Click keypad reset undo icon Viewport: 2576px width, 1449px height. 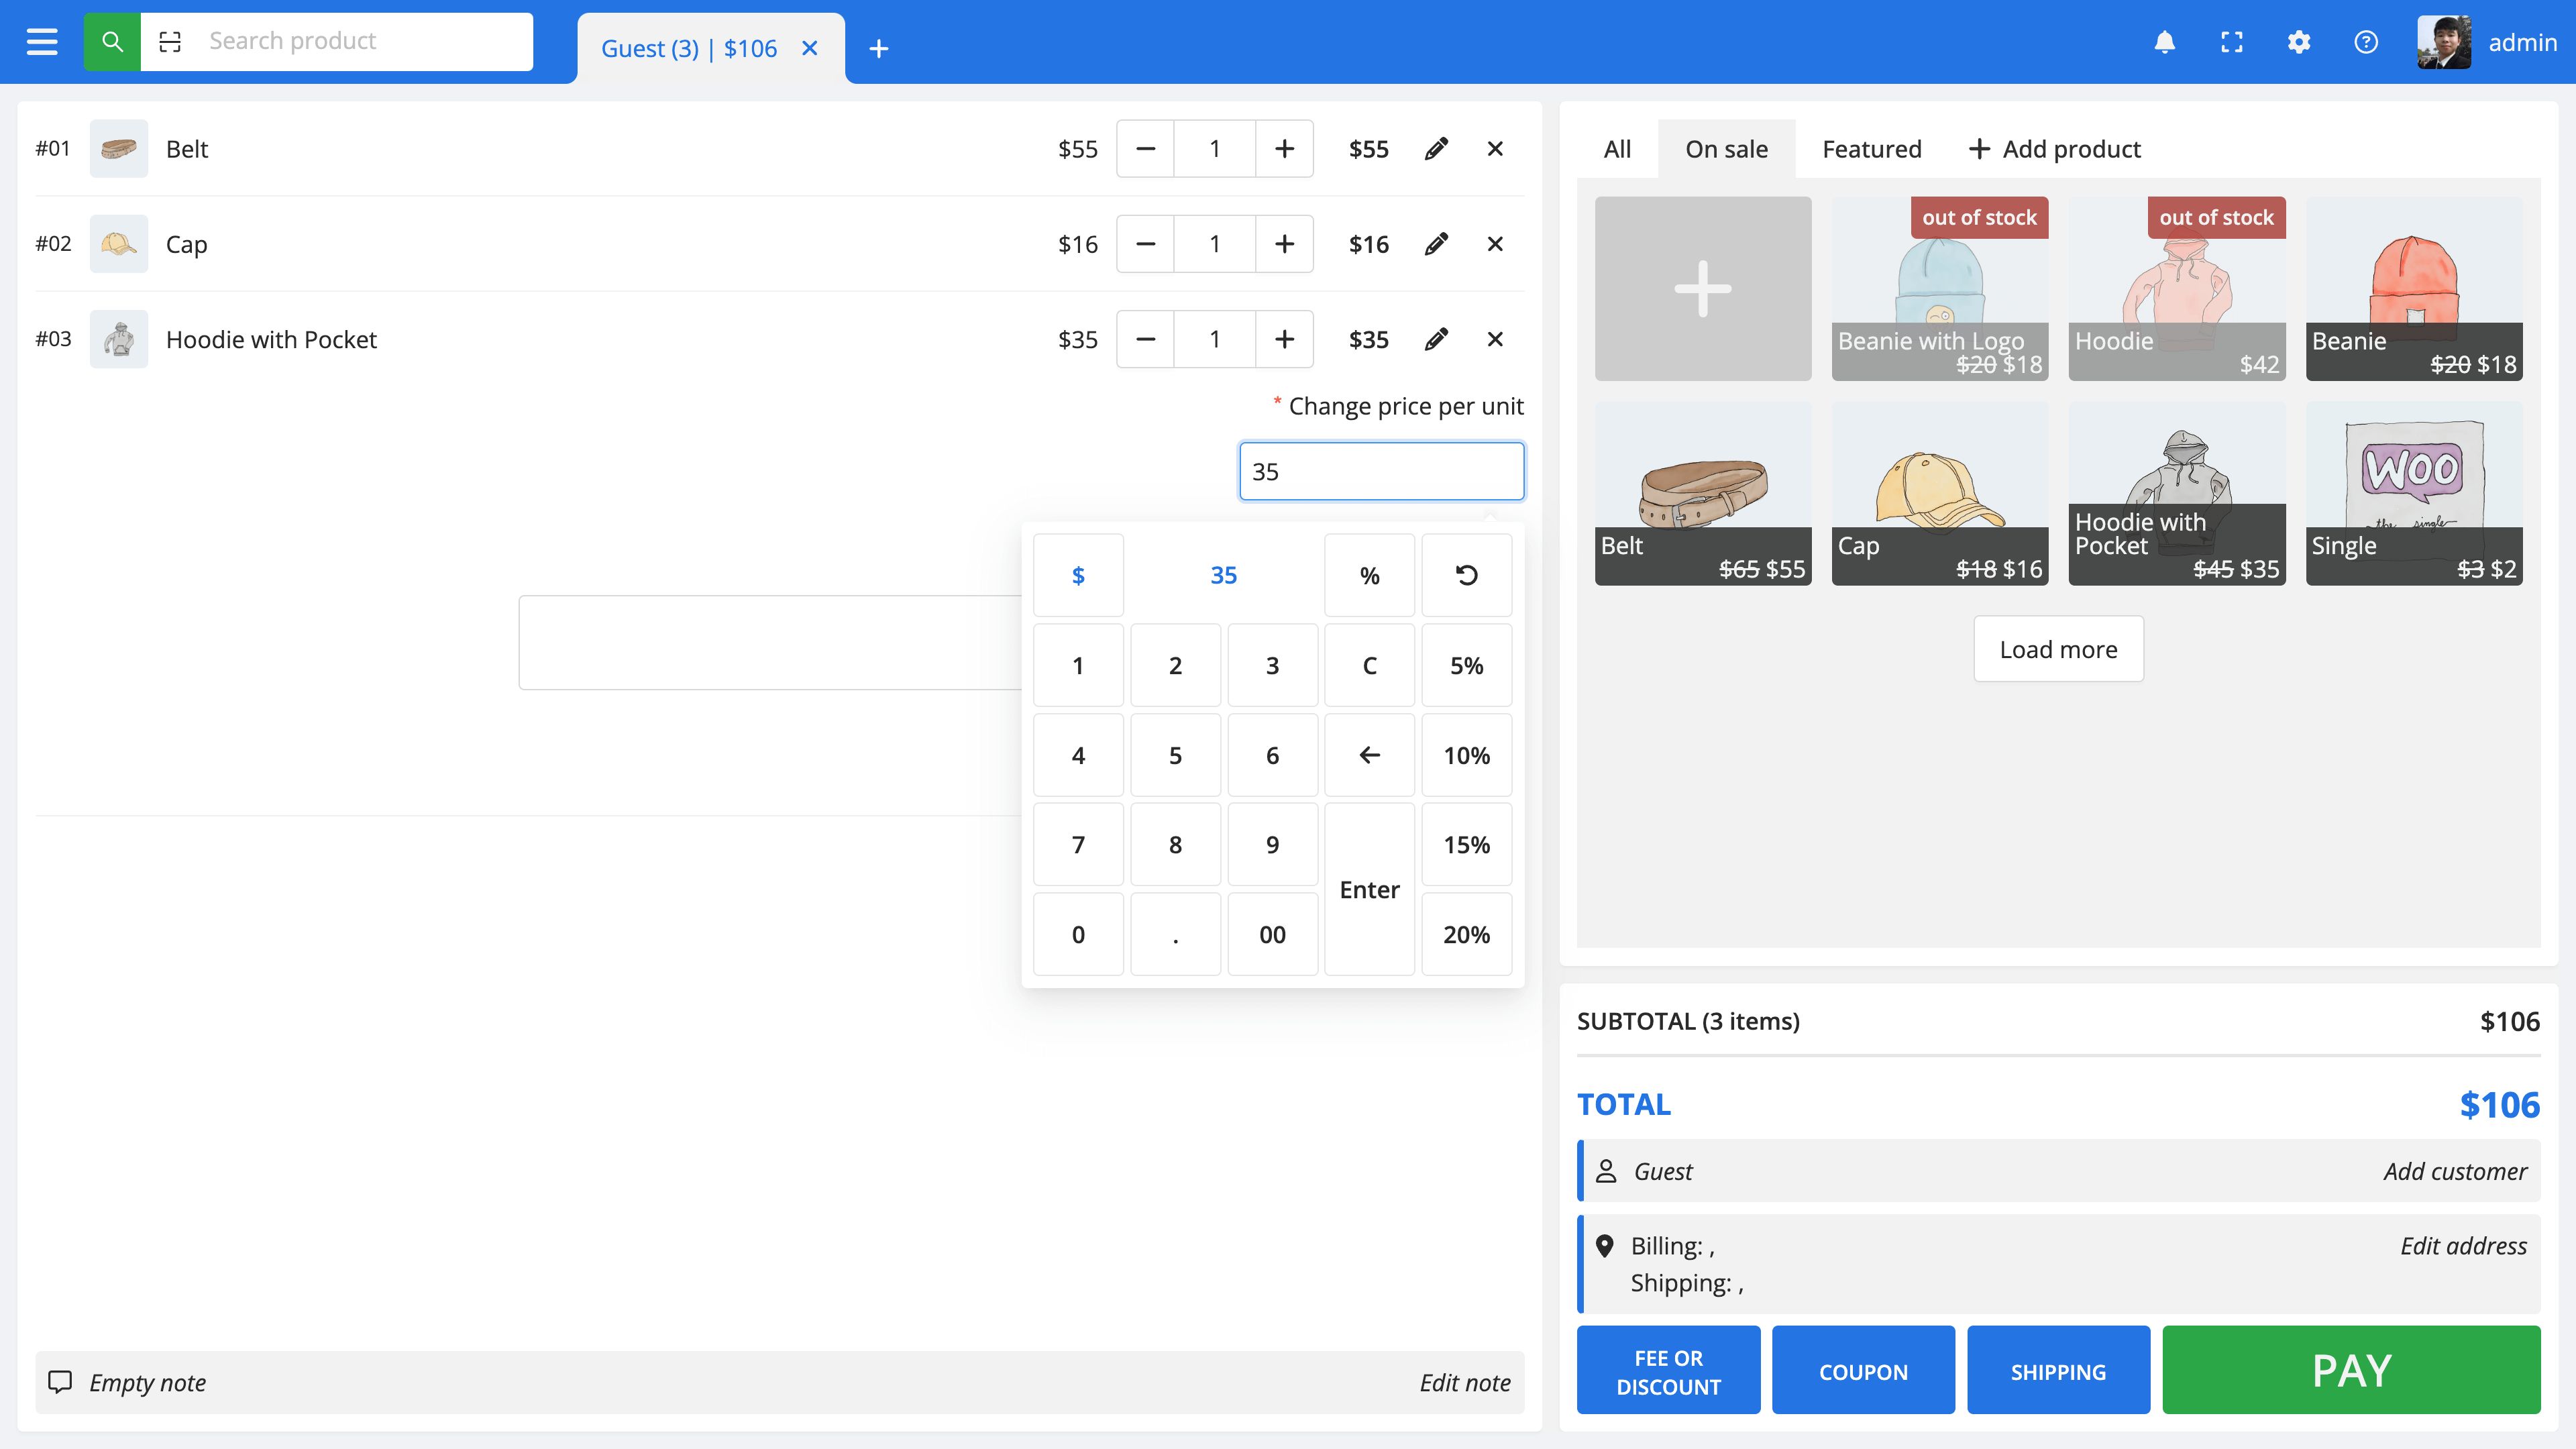tap(1466, 575)
